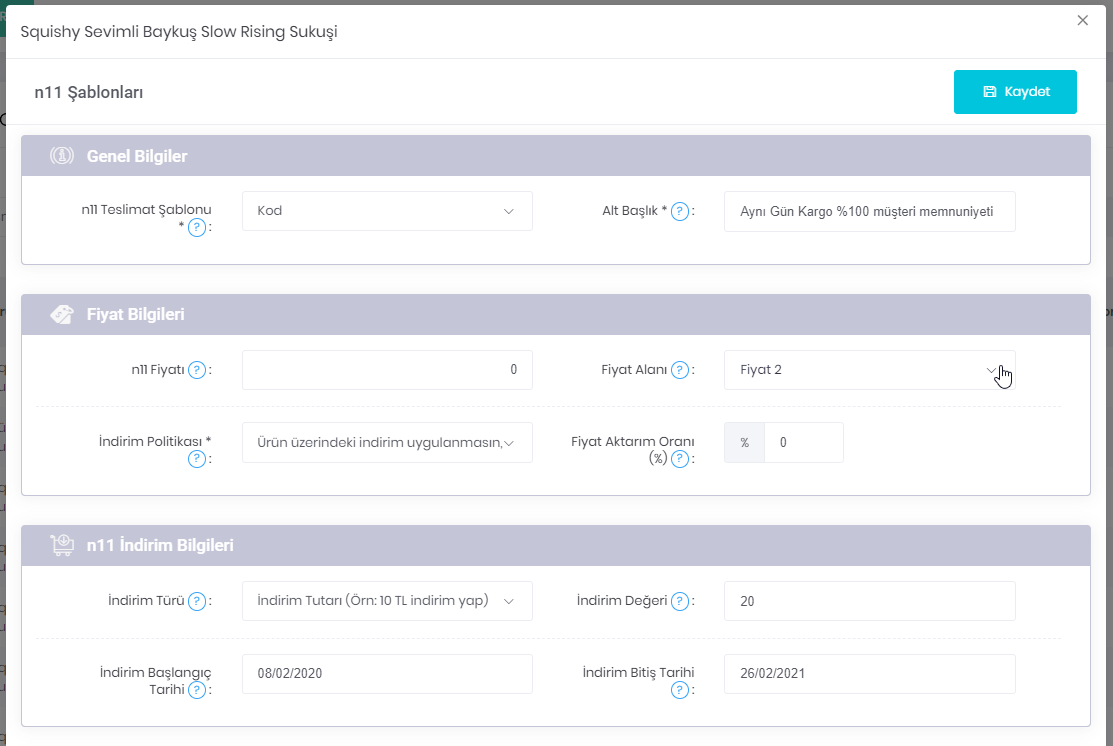The width and height of the screenshot is (1113, 746).
Task: Click the n11 Fiyatı help icon
Action: click(x=197, y=370)
